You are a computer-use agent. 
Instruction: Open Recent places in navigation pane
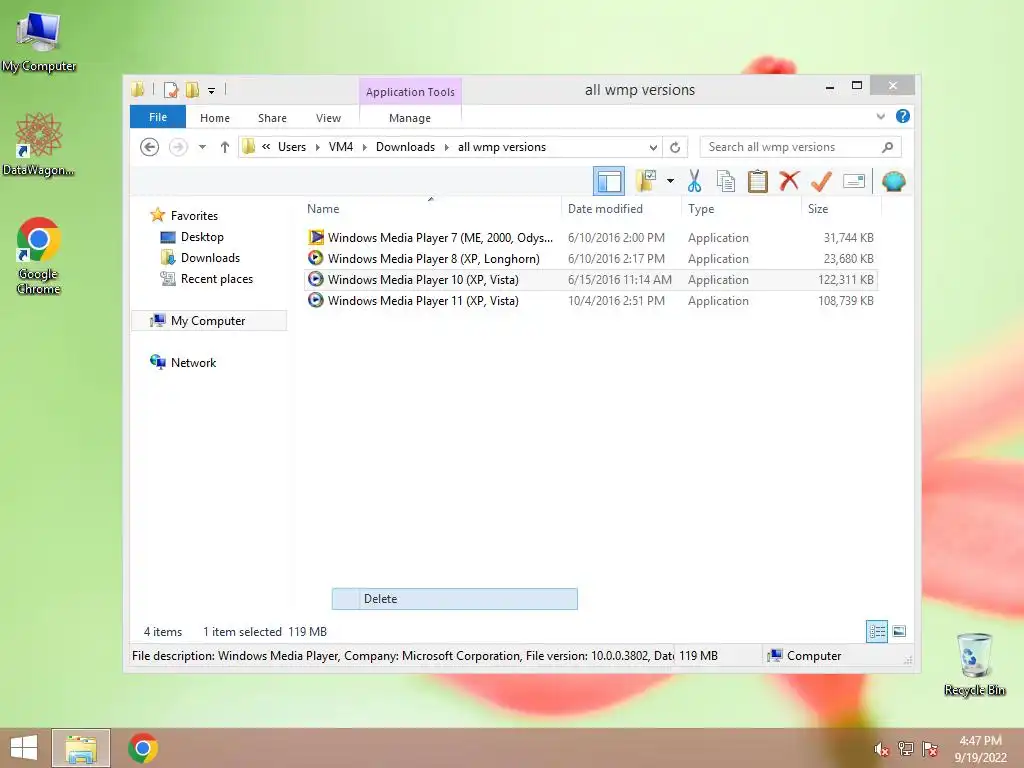click(x=217, y=279)
